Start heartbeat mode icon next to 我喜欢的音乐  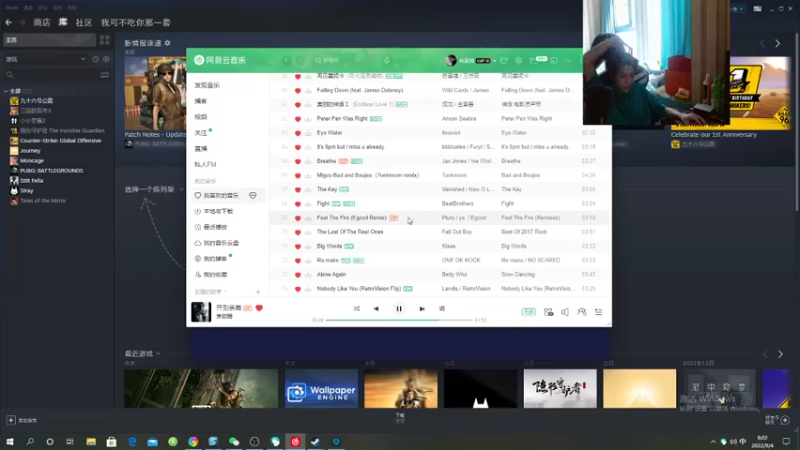point(253,195)
